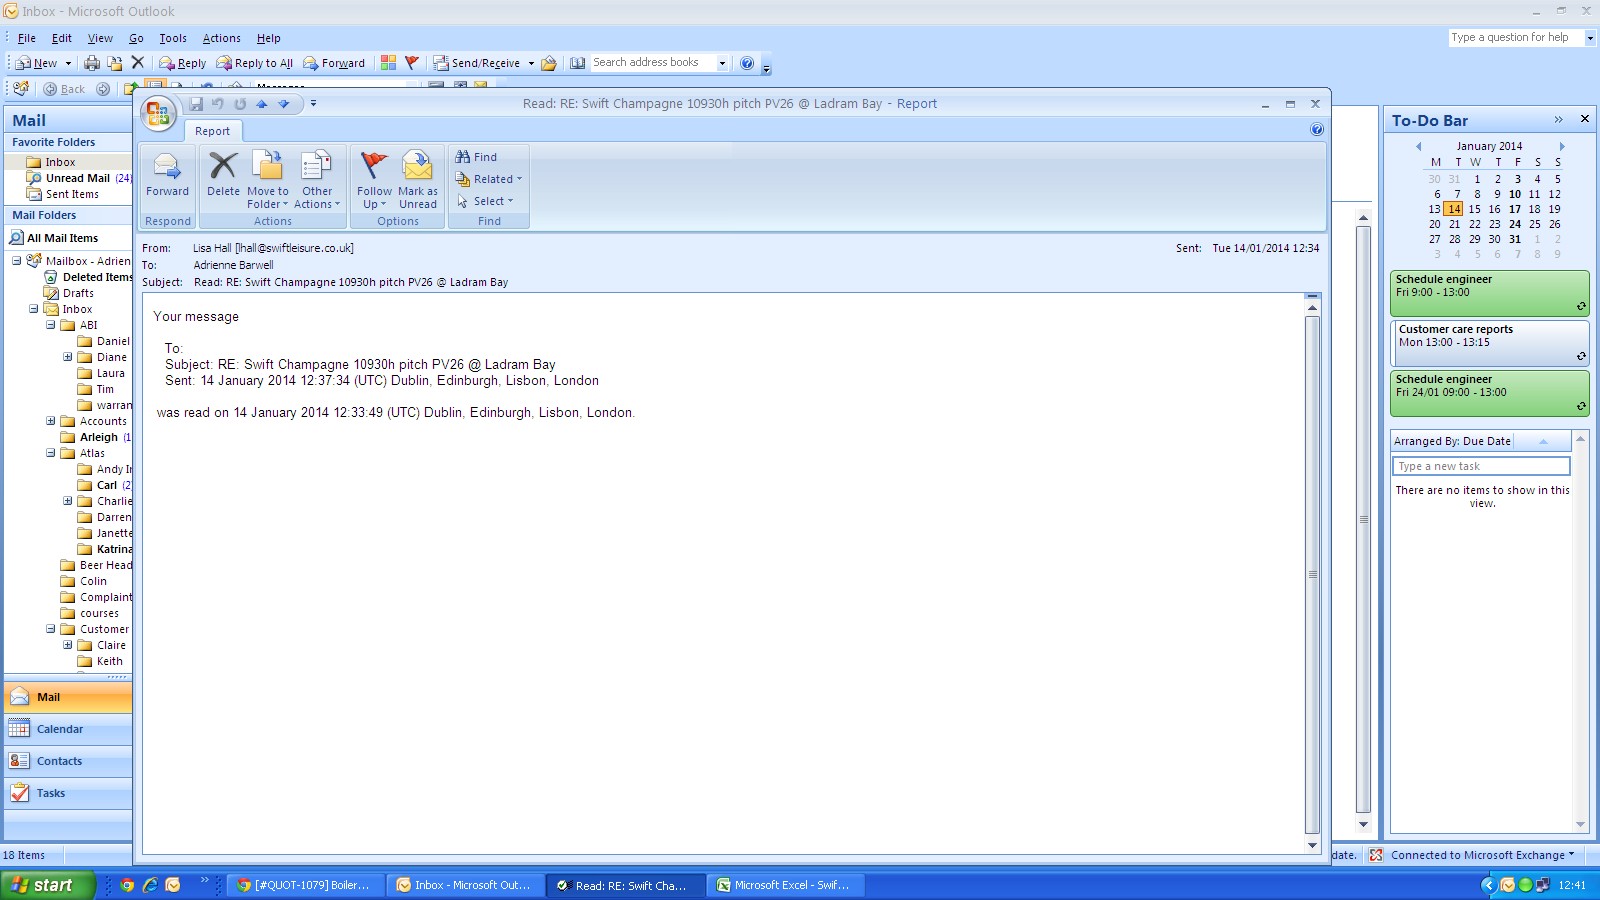Launch Internet Explorer from quick launch

tap(150, 885)
